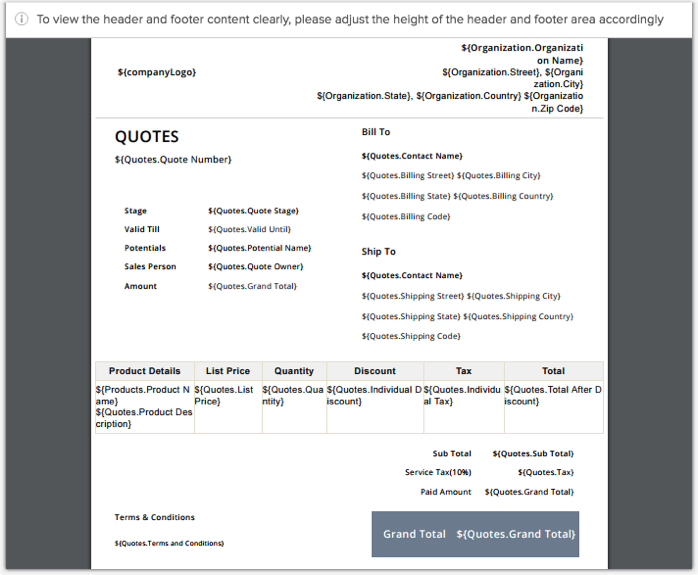Click the Ship To heading

(378, 252)
